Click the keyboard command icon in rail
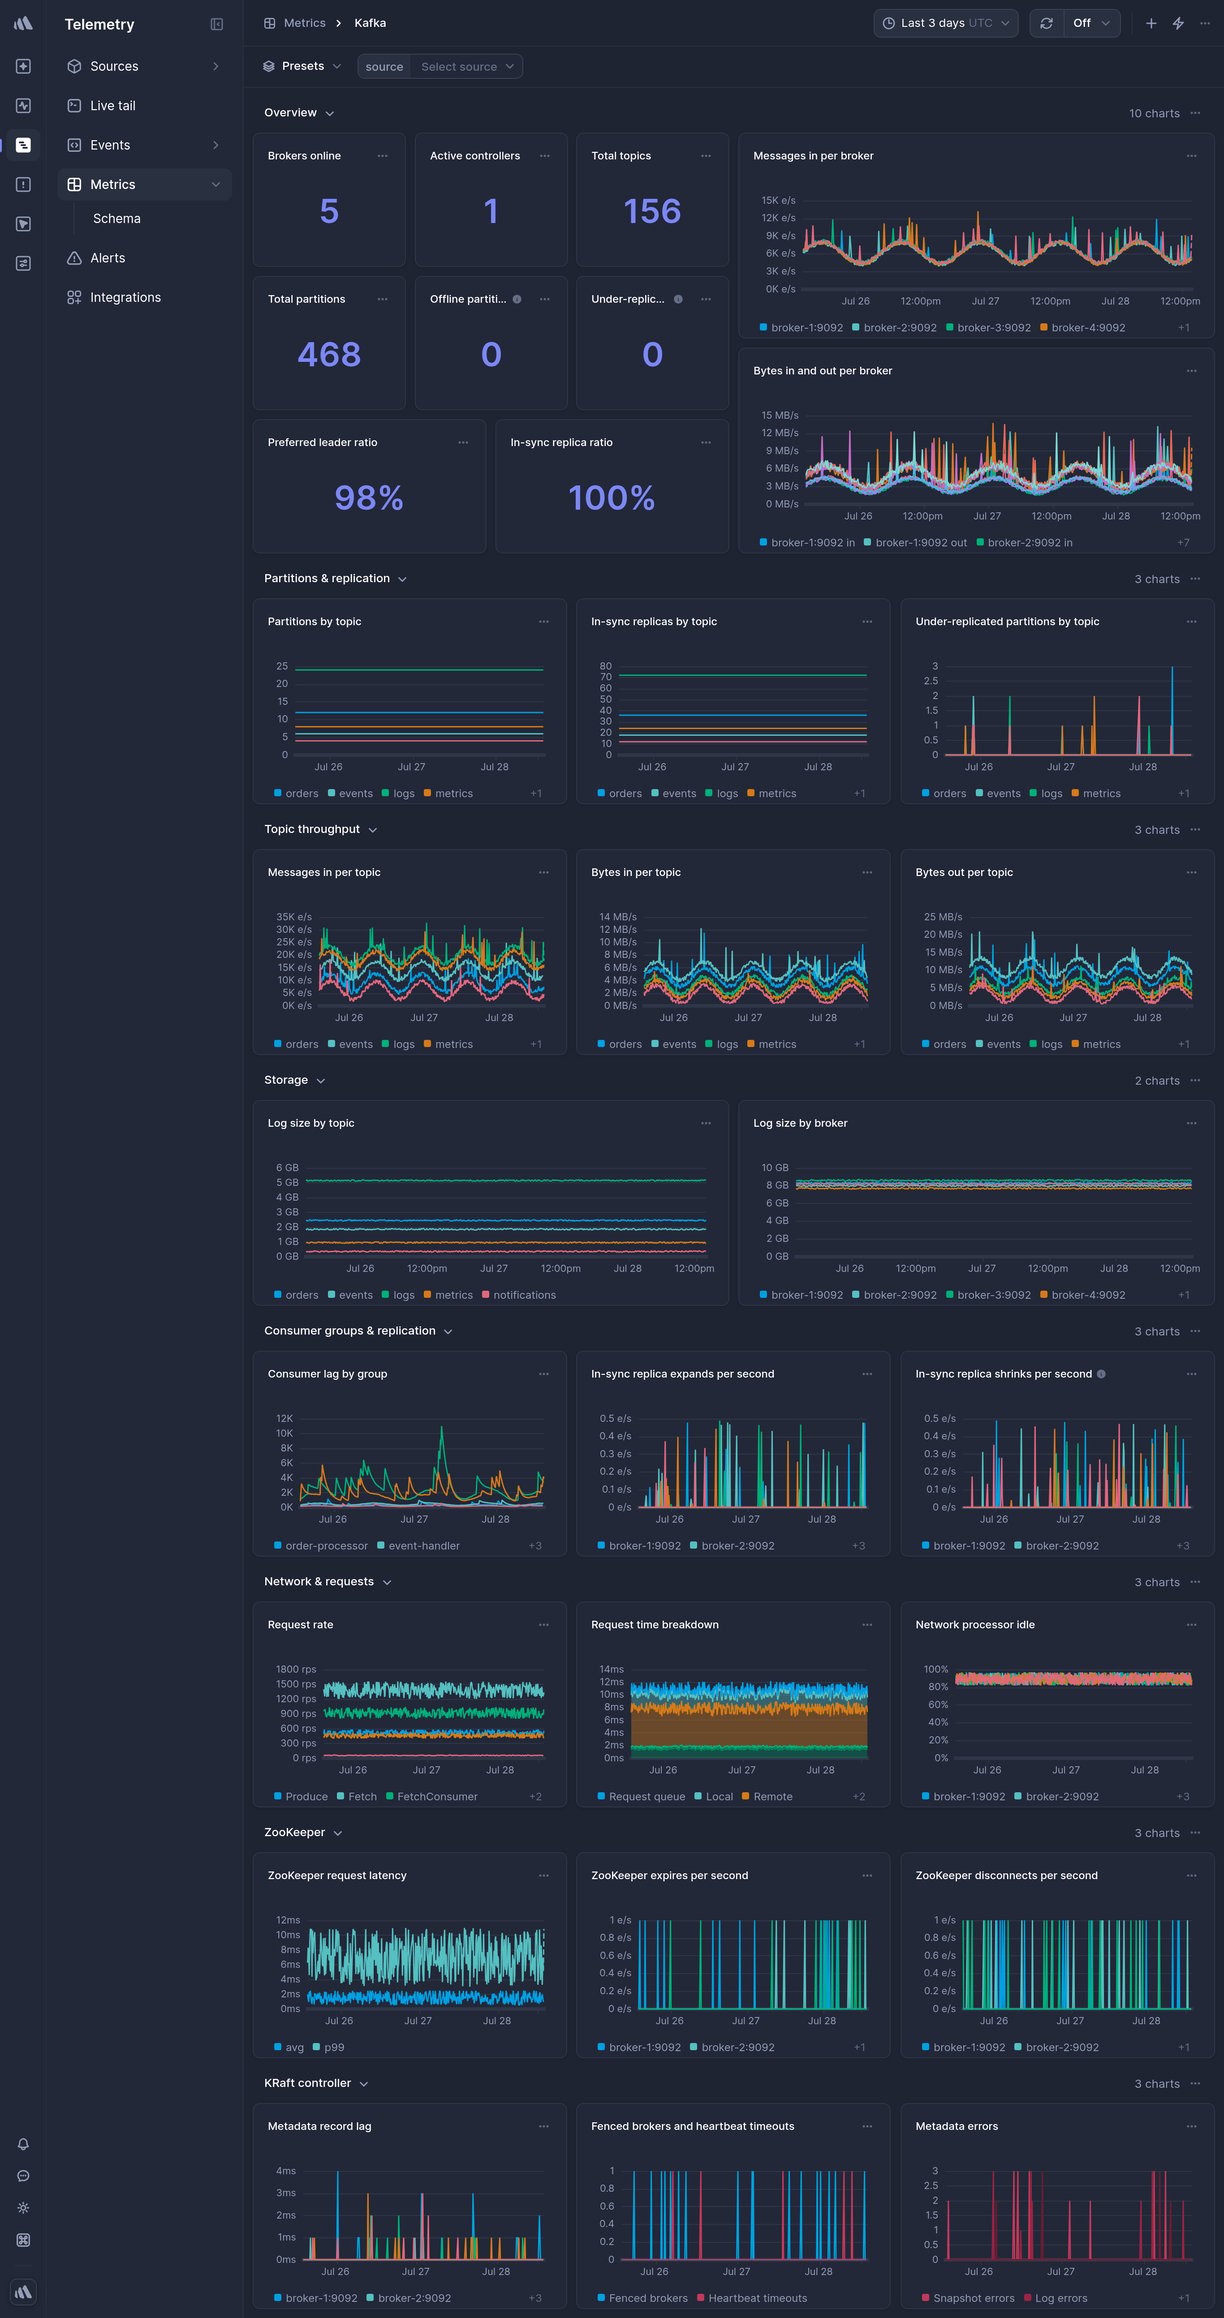Image resolution: width=1224 pixels, height=2318 pixels. coord(23,2240)
